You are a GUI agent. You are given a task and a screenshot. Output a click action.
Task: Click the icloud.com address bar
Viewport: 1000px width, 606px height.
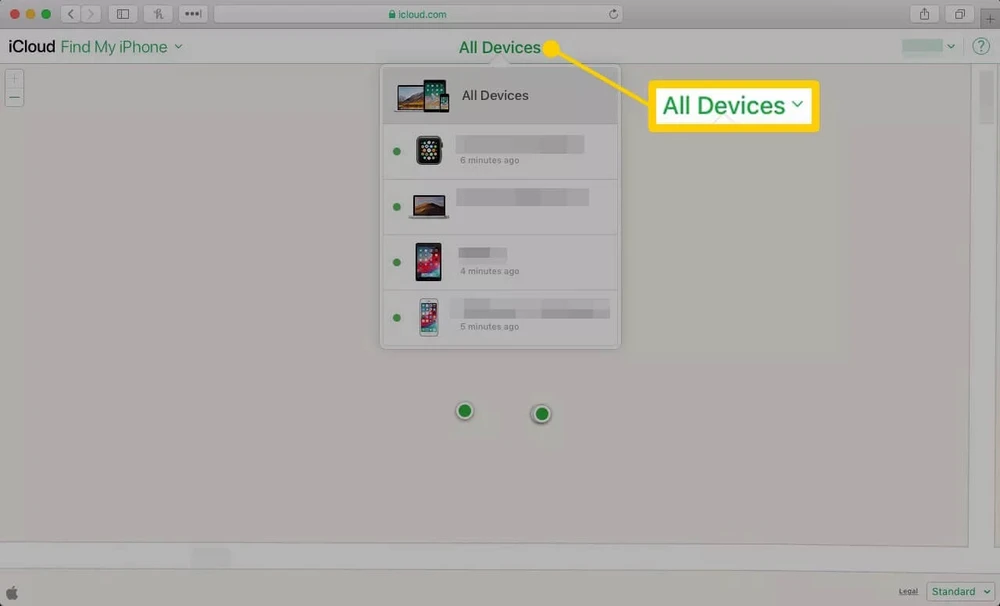(x=418, y=15)
